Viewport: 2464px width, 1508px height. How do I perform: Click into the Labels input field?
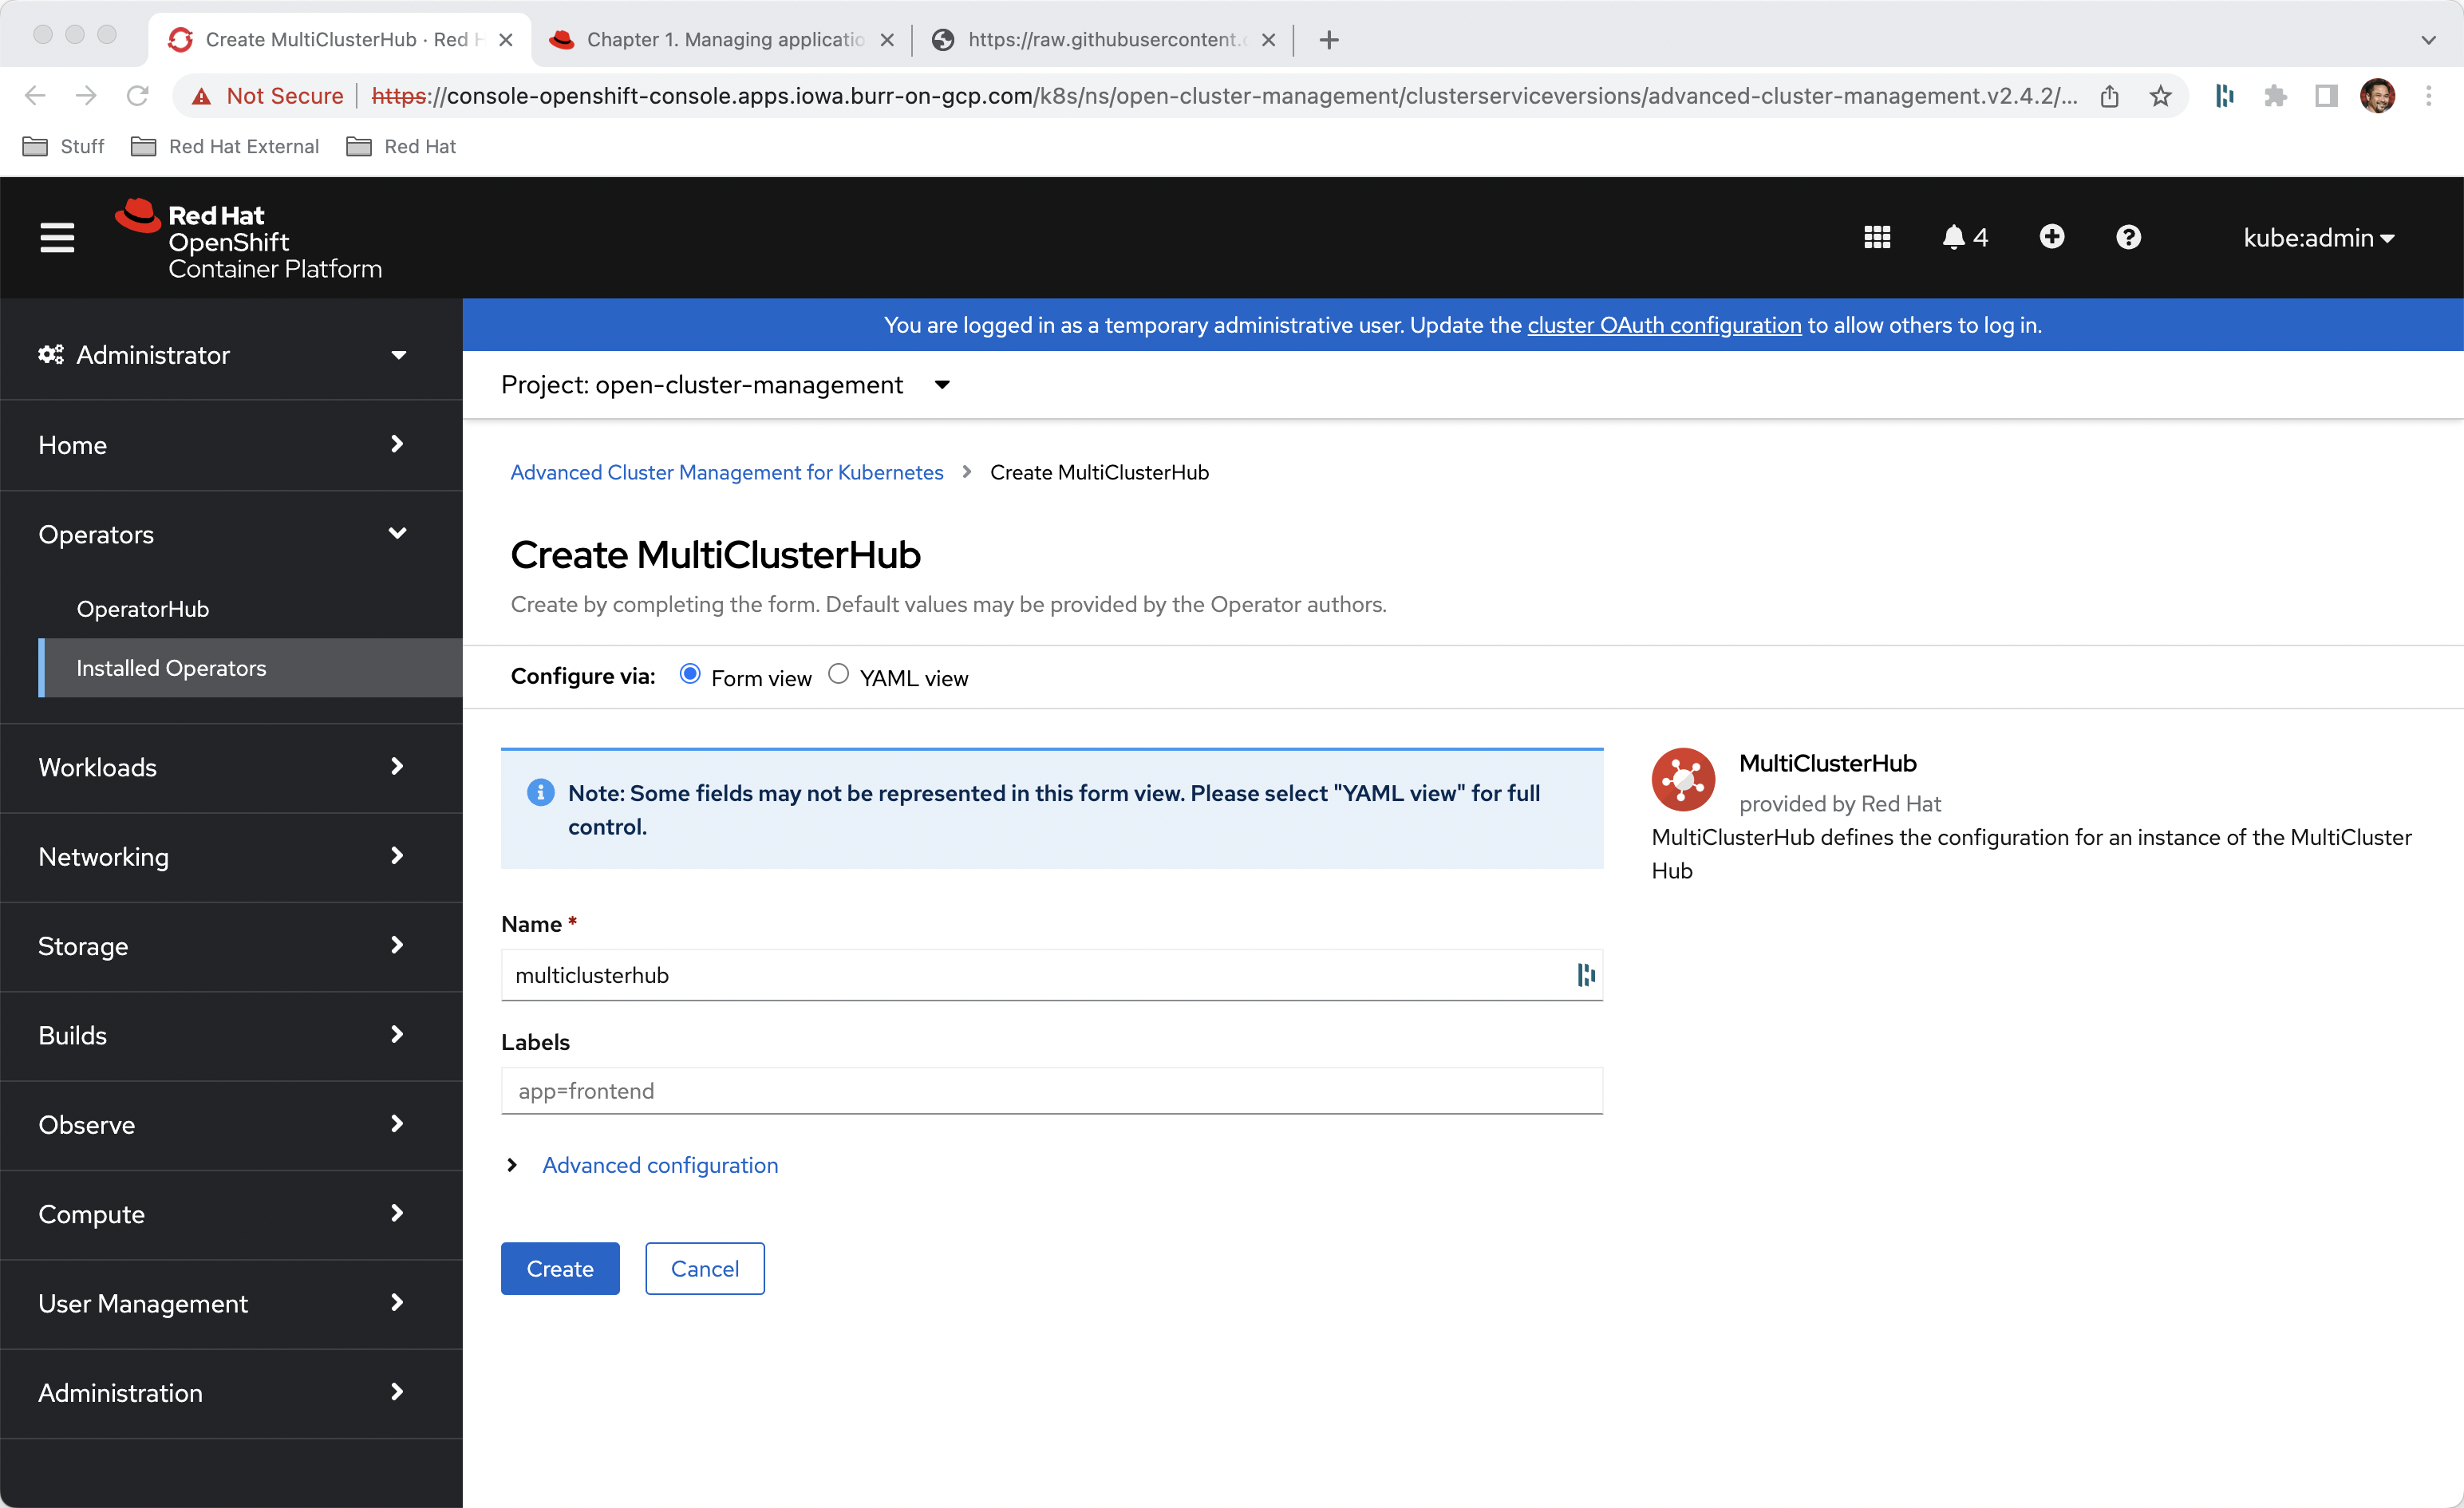1050,1091
